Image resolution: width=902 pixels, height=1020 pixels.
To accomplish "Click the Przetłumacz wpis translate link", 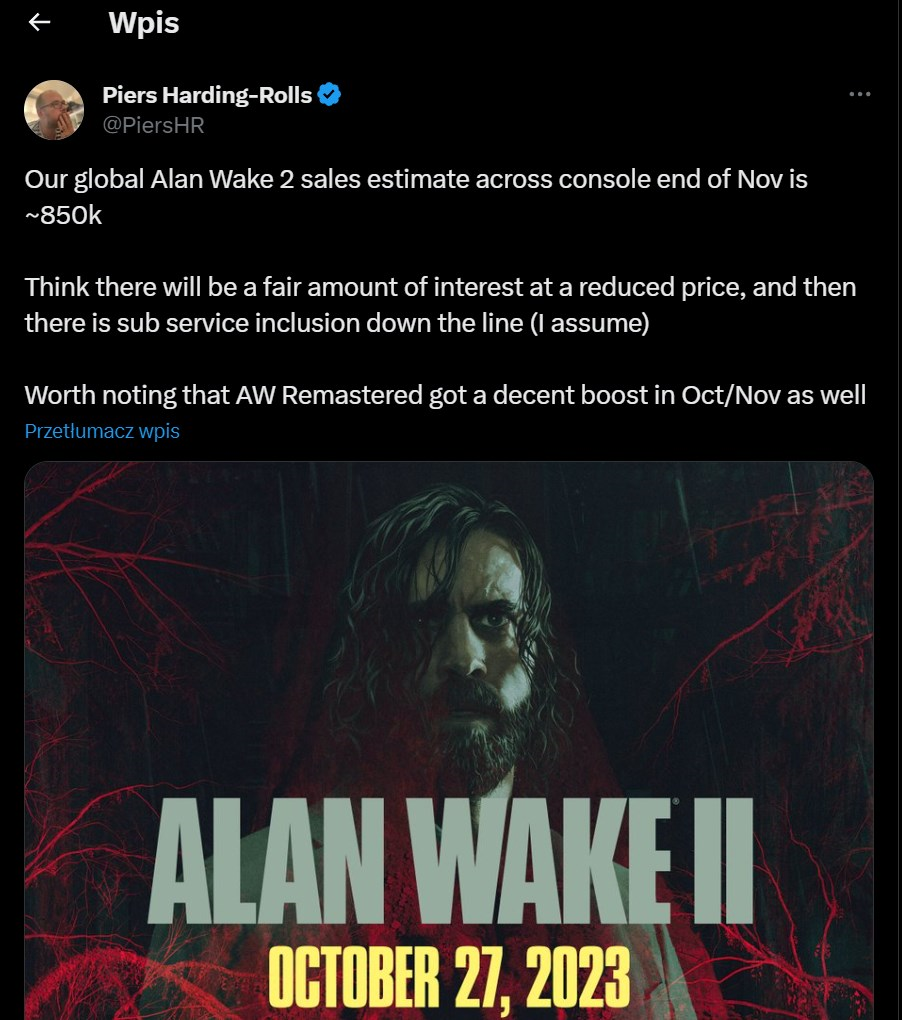I will pos(102,431).
